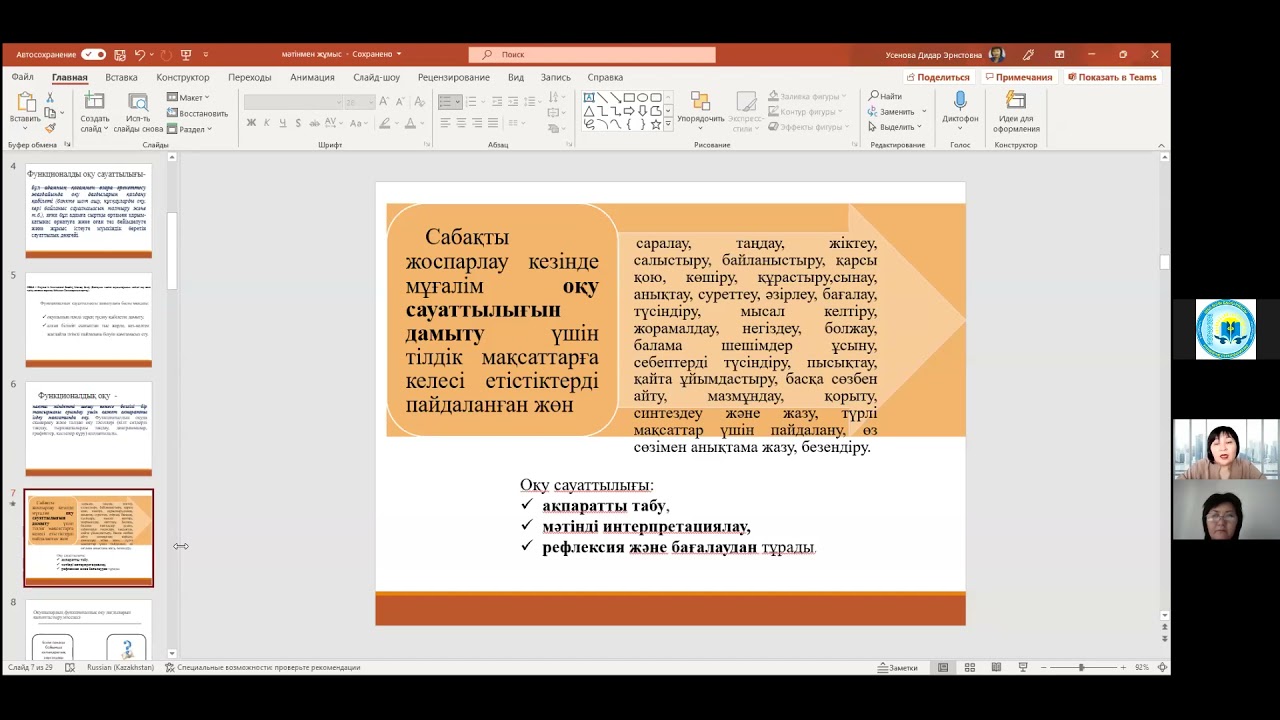1280x720 pixels.
Task: Switch to the Анимация ribbon tab
Action: (312, 77)
